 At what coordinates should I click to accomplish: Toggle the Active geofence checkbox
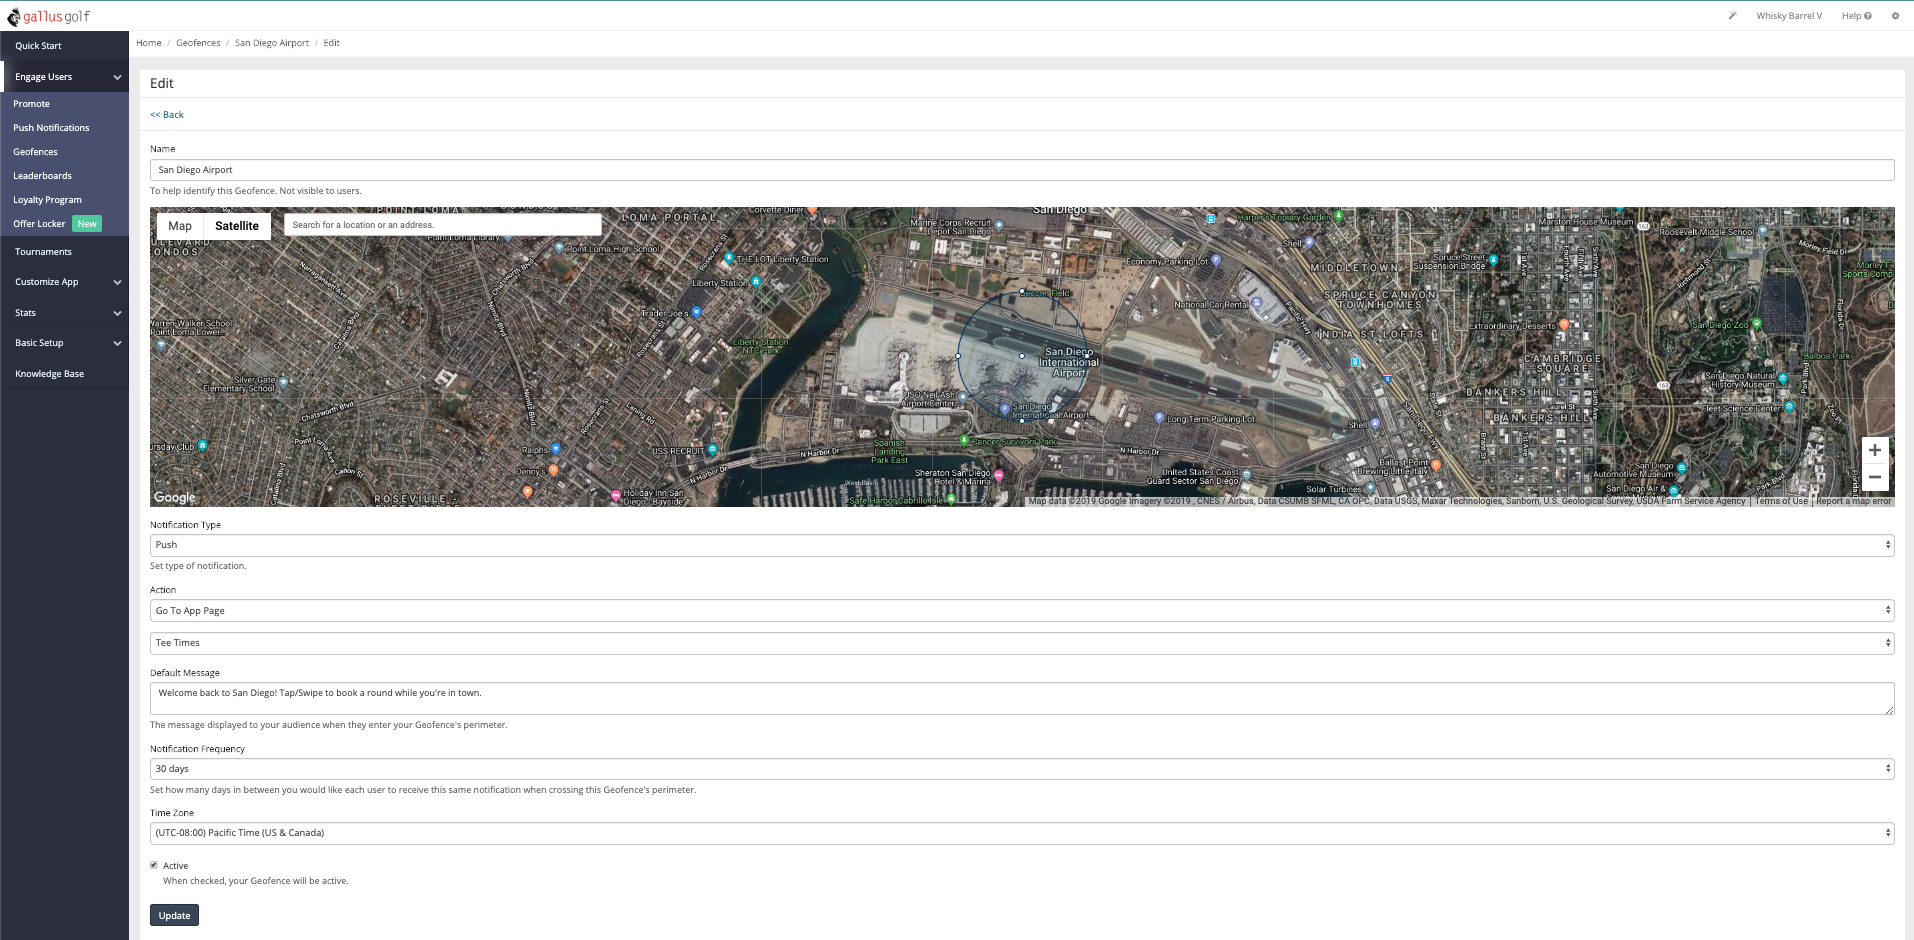point(154,865)
